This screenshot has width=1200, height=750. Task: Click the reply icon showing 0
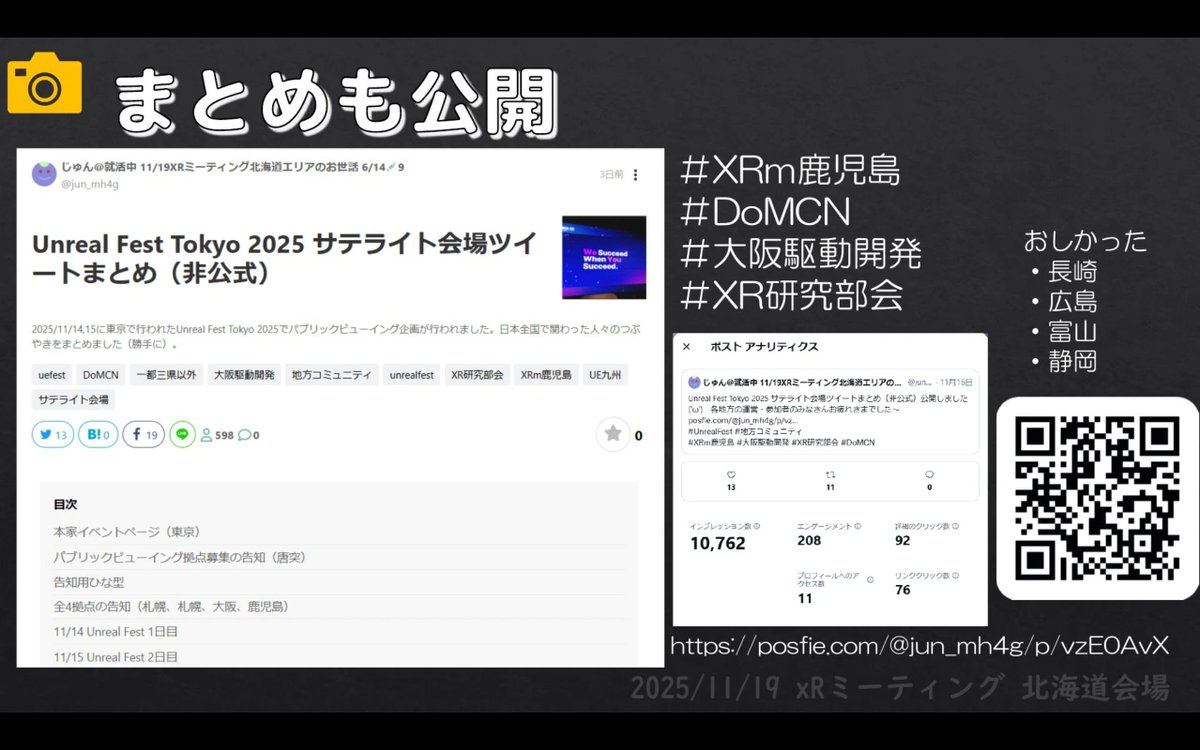pyautogui.click(x=929, y=475)
